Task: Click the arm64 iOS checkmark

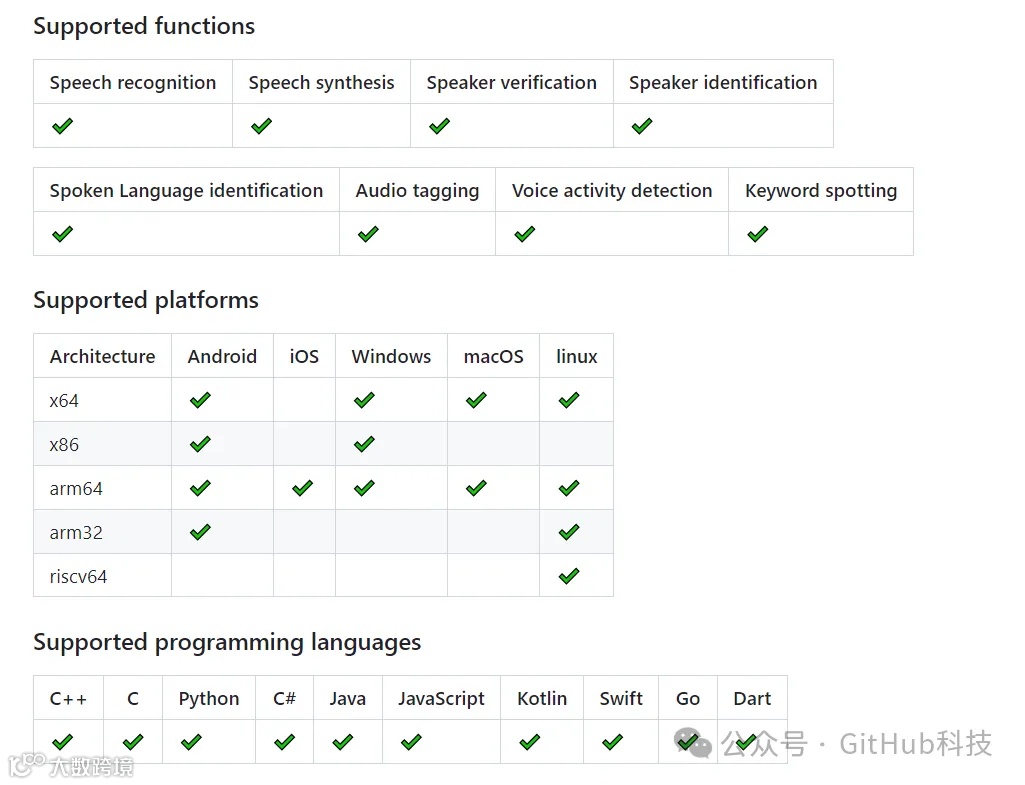Action: 302,488
